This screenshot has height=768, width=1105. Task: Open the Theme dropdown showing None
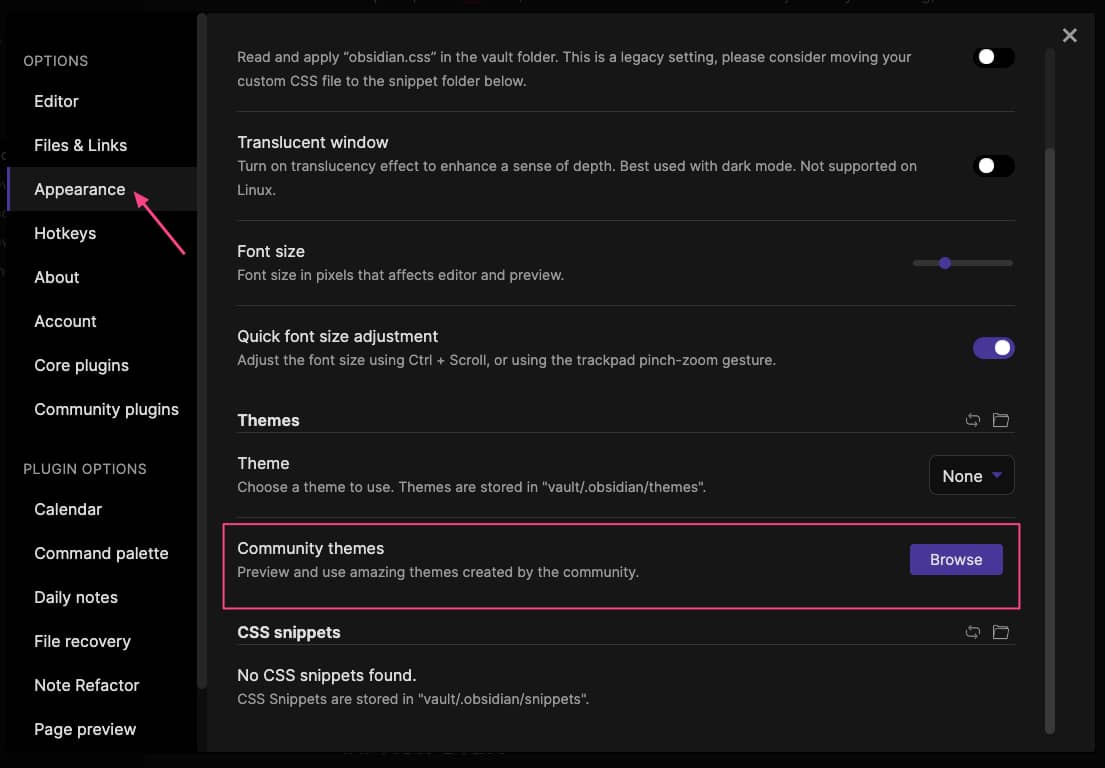tap(971, 476)
